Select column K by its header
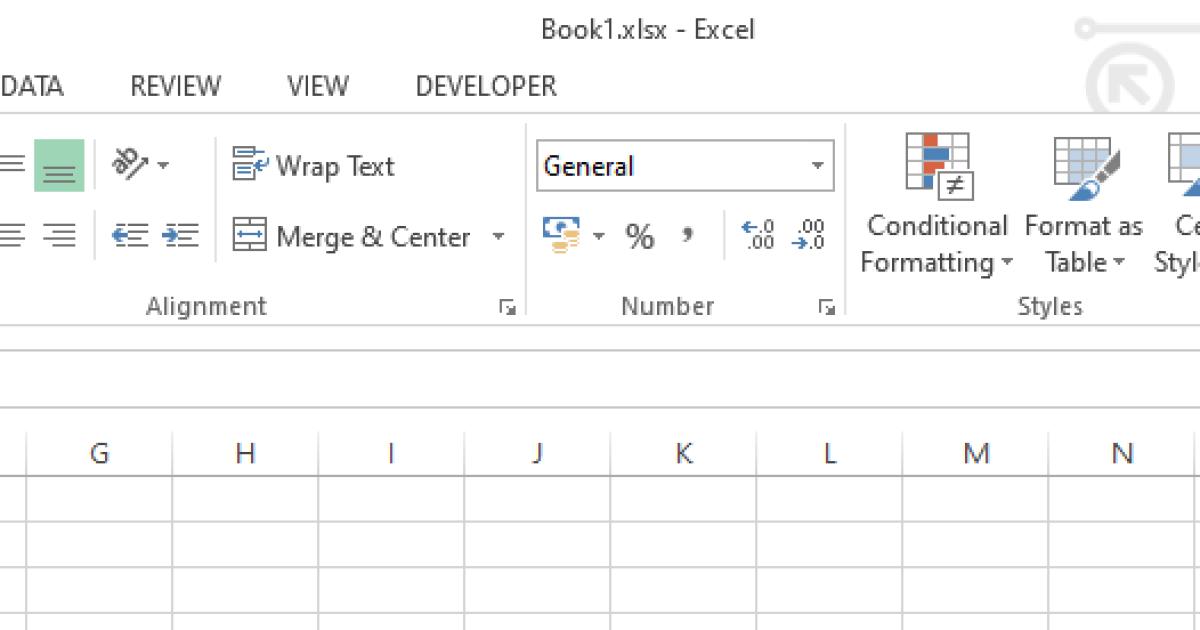The height and width of the screenshot is (630, 1200). tap(683, 453)
